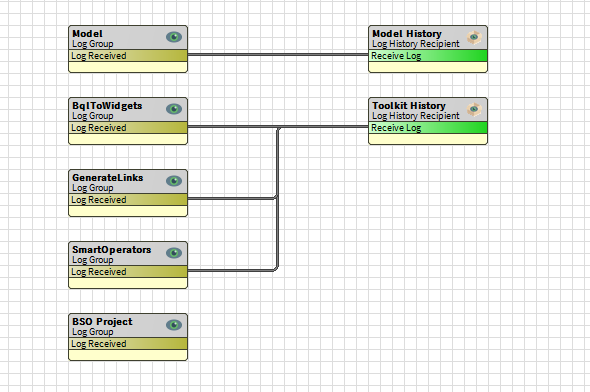Click the eye icon on Model log group
The width and height of the screenshot is (590, 392).
174,37
